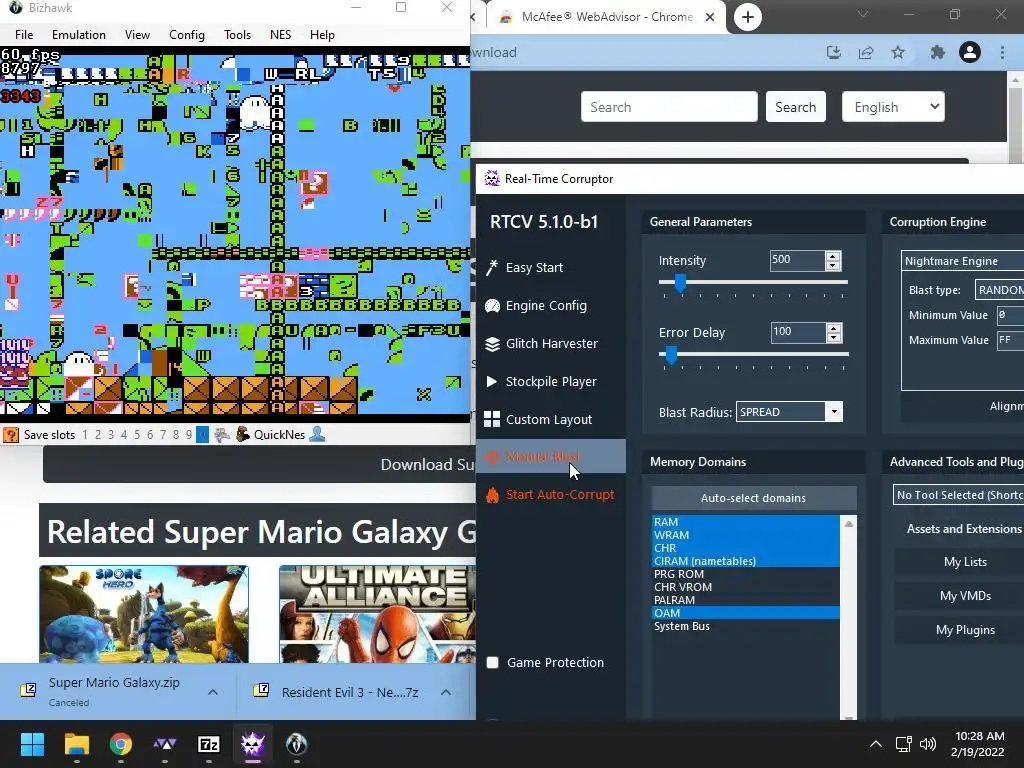1024x768 pixels.
Task: Open Blast type RANDOM dropdown
Action: click(x=999, y=290)
